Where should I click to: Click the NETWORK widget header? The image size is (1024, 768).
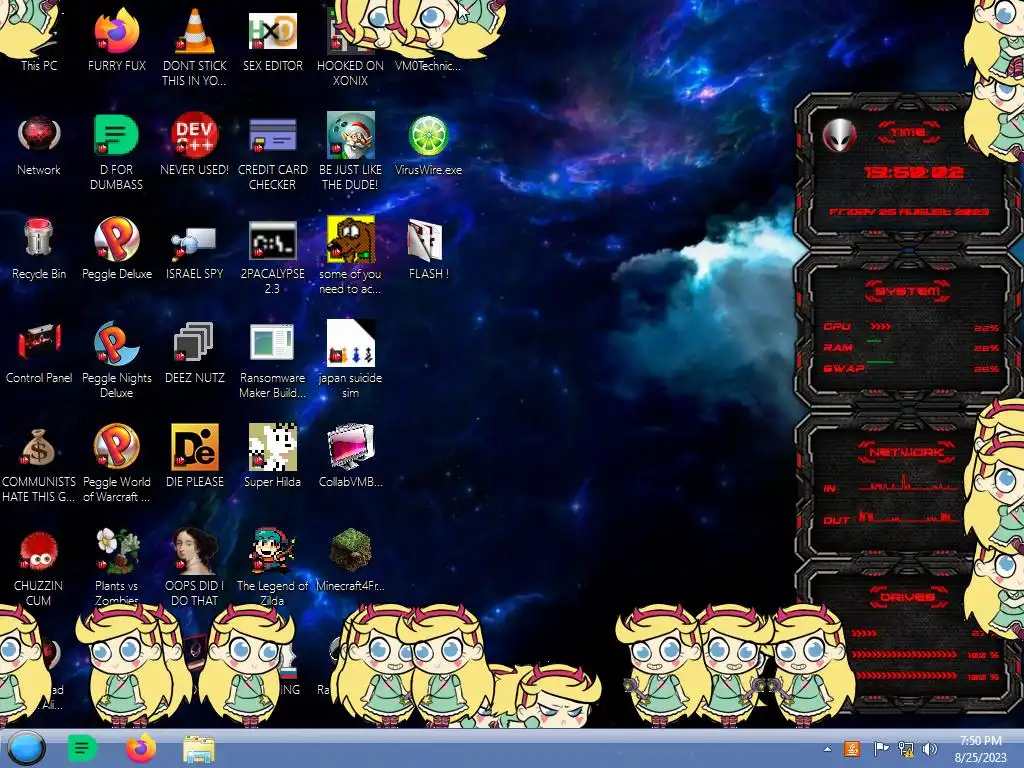pos(906,452)
